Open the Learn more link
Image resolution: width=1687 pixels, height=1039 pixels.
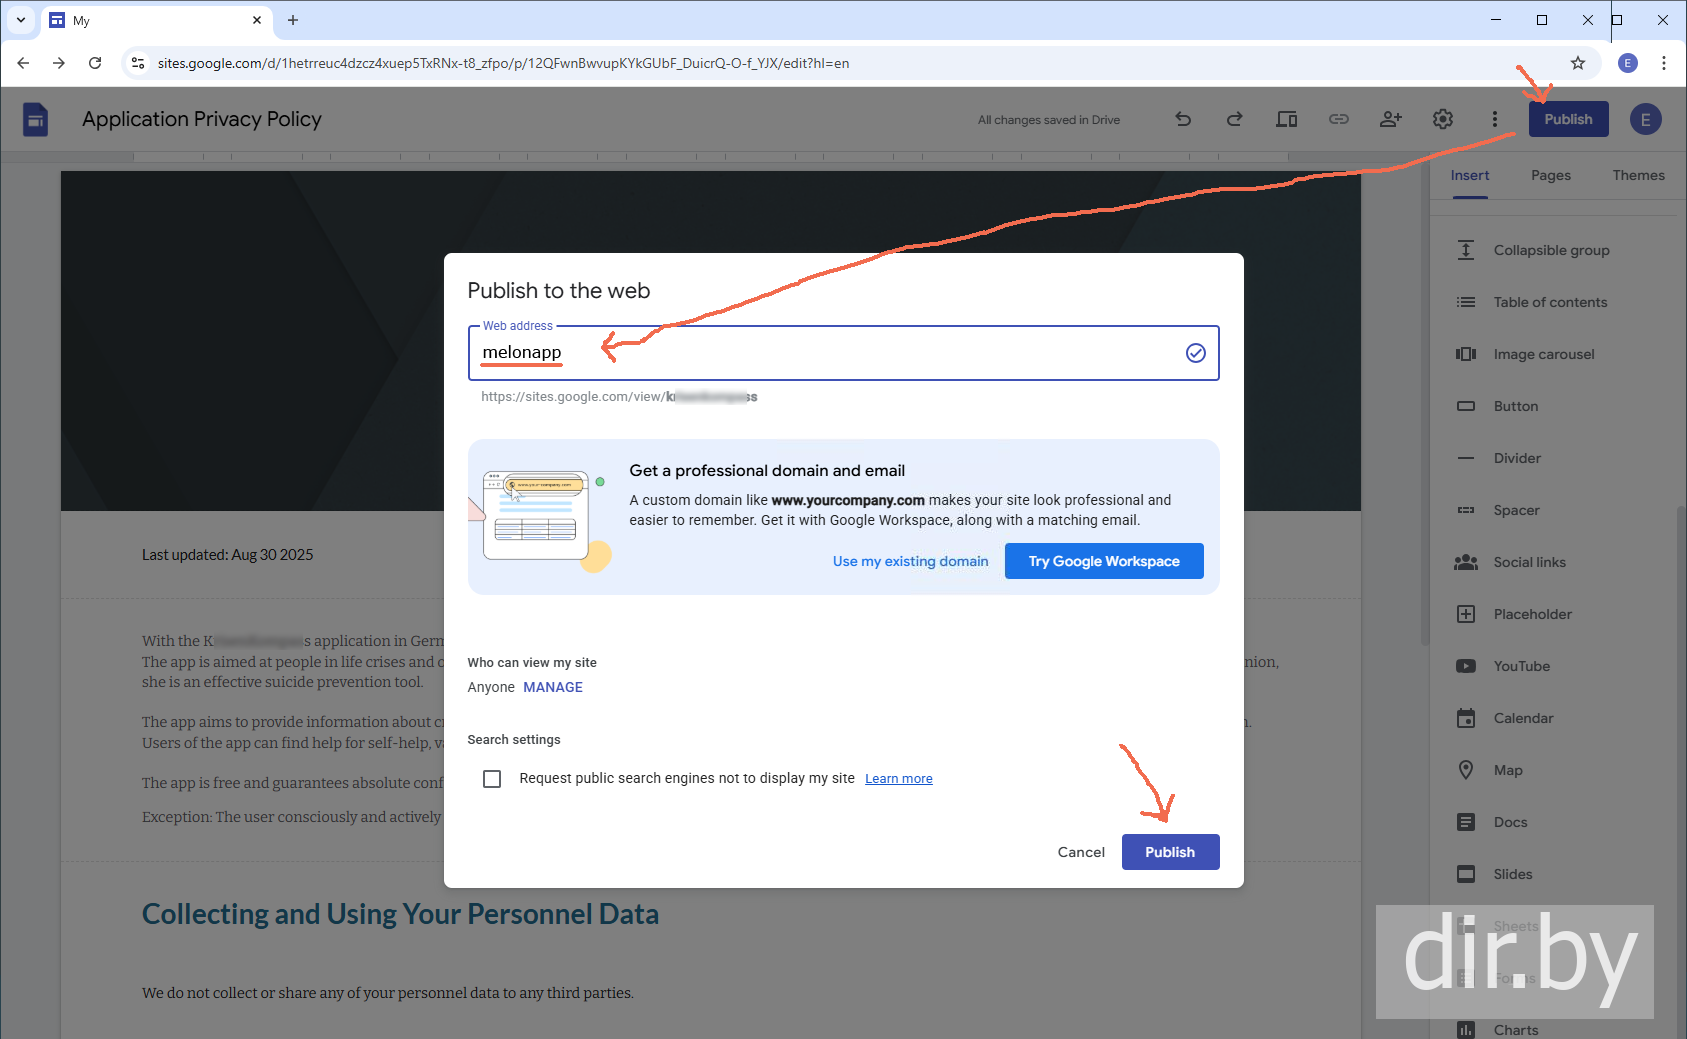click(x=899, y=779)
